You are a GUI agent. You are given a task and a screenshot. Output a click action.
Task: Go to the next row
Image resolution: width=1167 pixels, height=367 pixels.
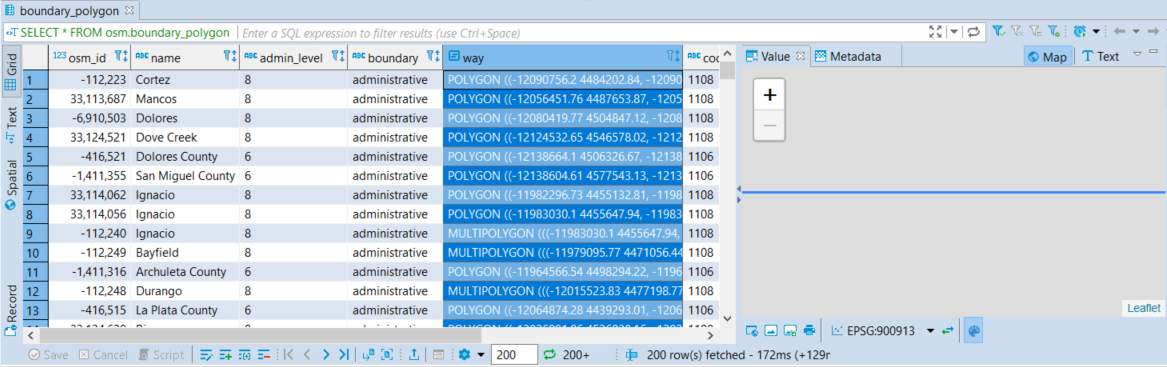325,355
